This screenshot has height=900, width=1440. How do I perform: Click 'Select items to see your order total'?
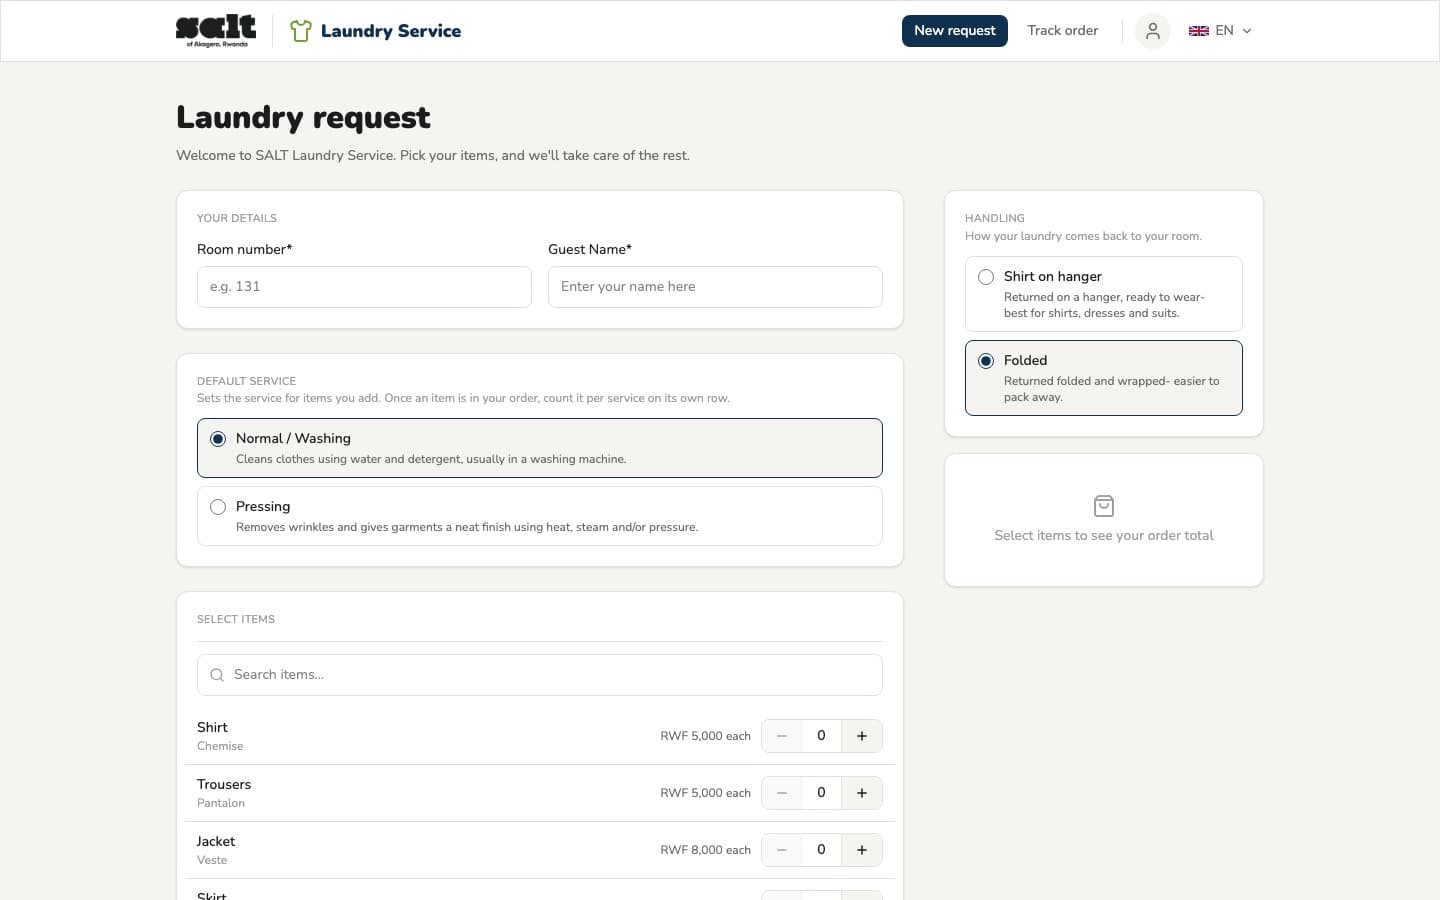tap(1104, 536)
